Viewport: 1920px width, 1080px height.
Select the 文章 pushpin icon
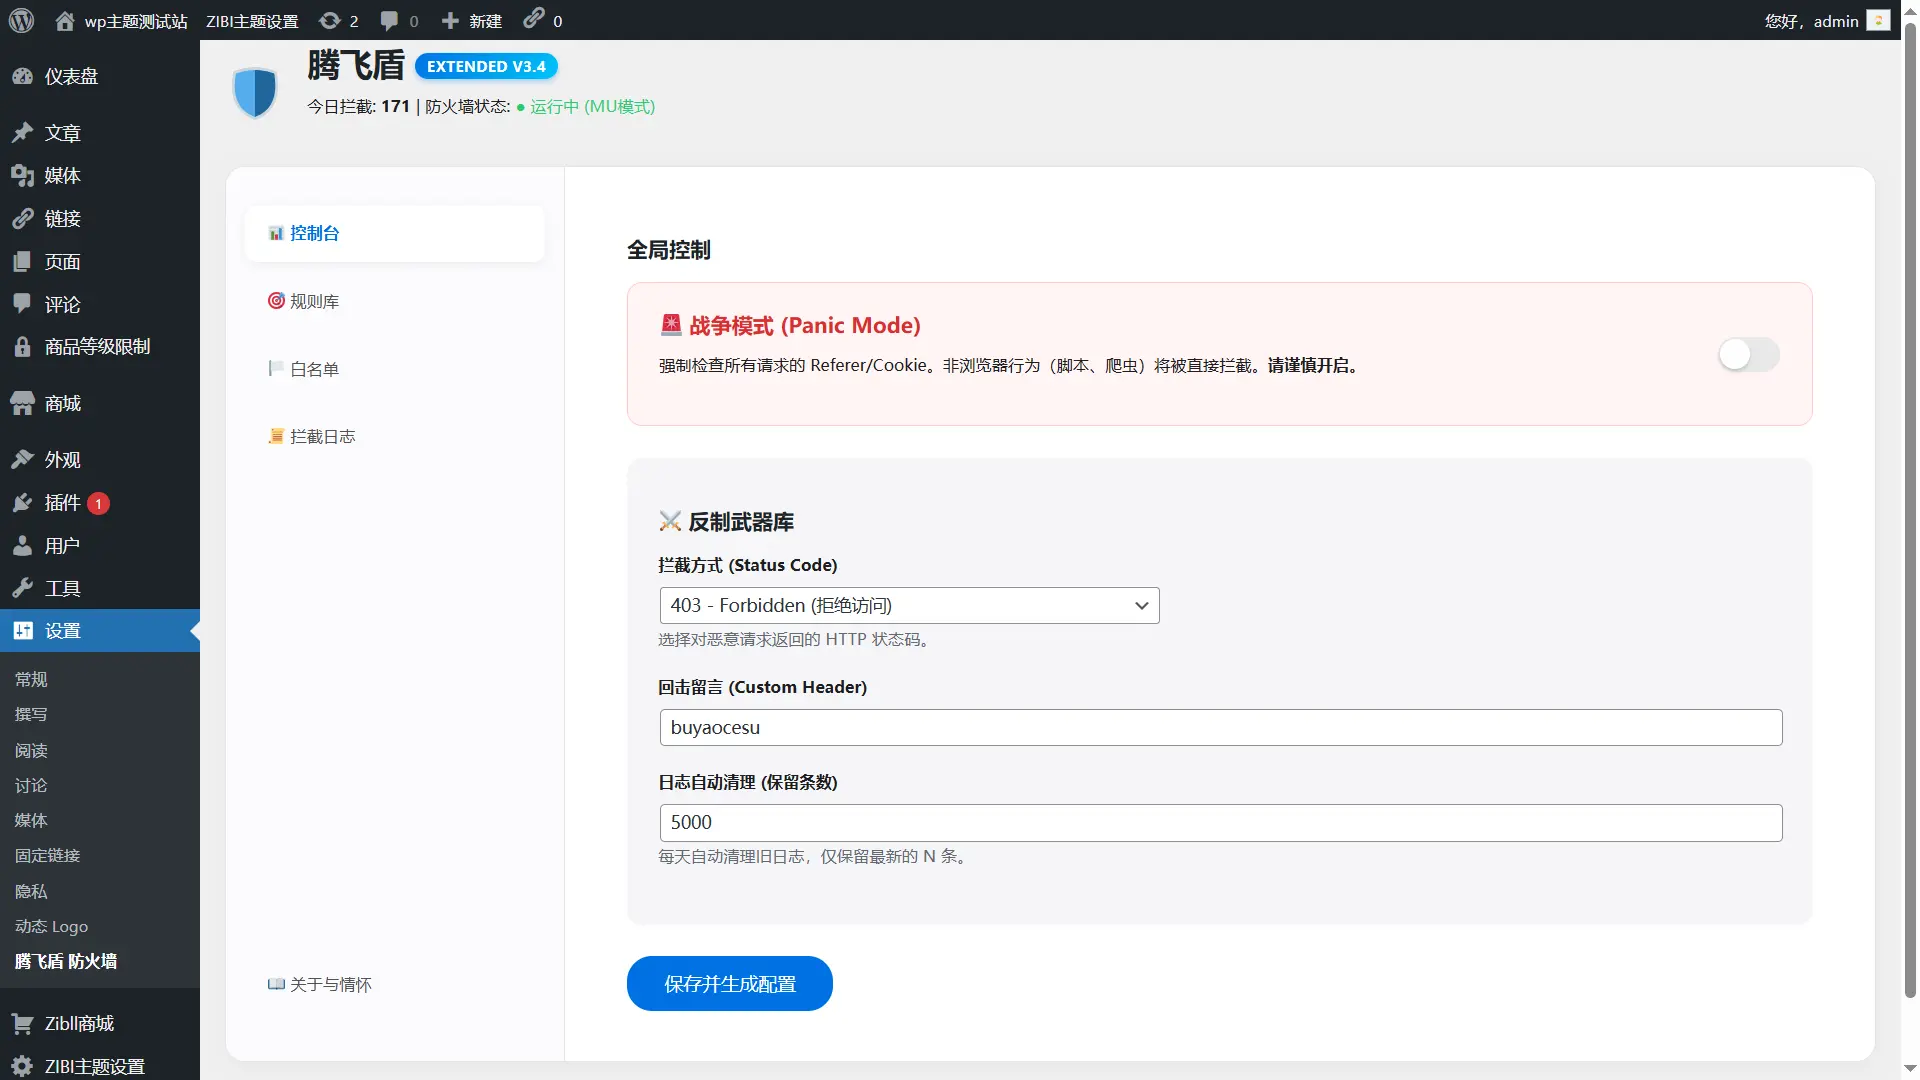(x=24, y=132)
